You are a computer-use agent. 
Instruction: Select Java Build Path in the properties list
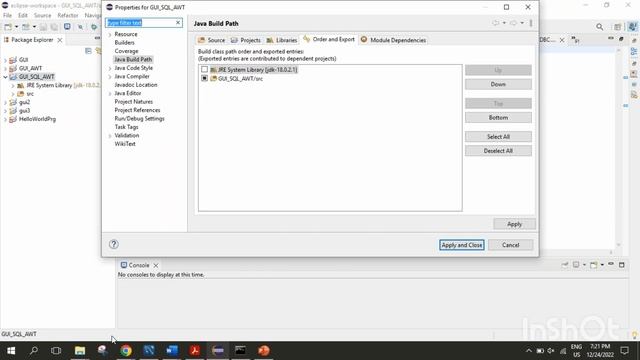point(133,59)
